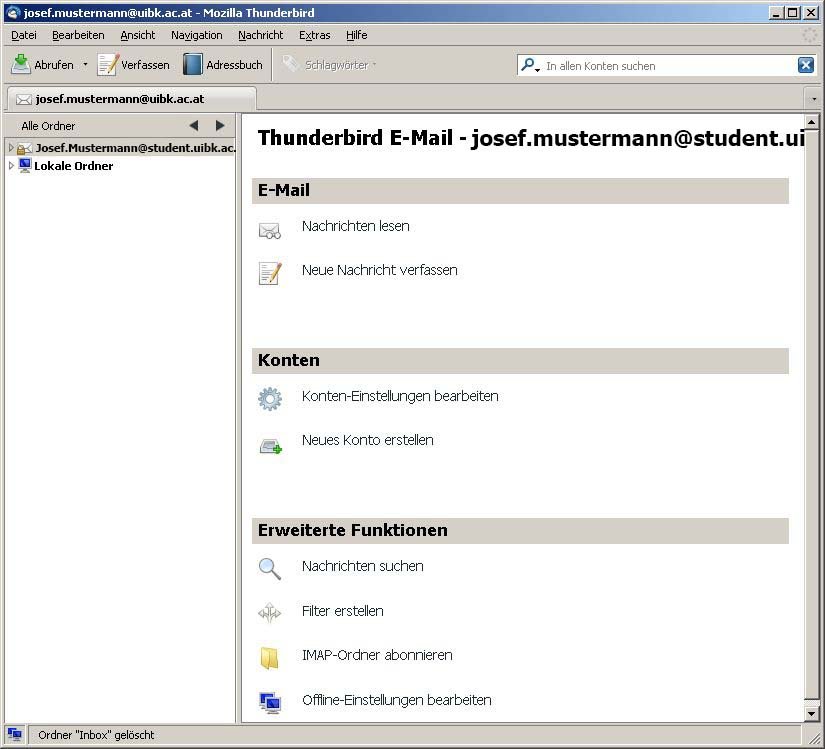Click the filter icon beside Filter erstellen
This screenshot has width=825, height=749.
coord(269,611)
